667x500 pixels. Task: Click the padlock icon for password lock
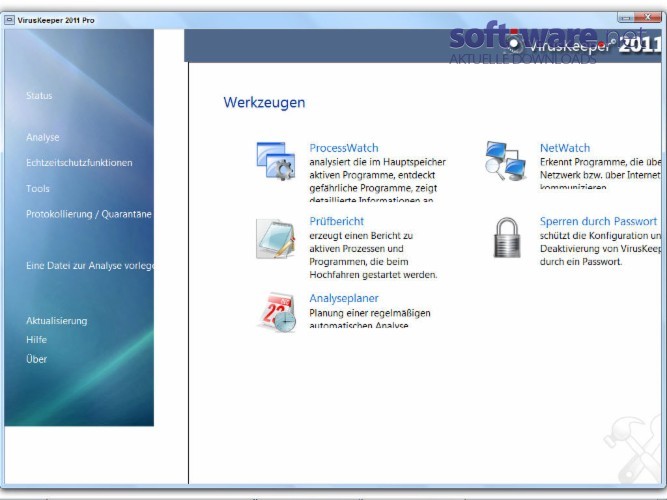(507, 237)
